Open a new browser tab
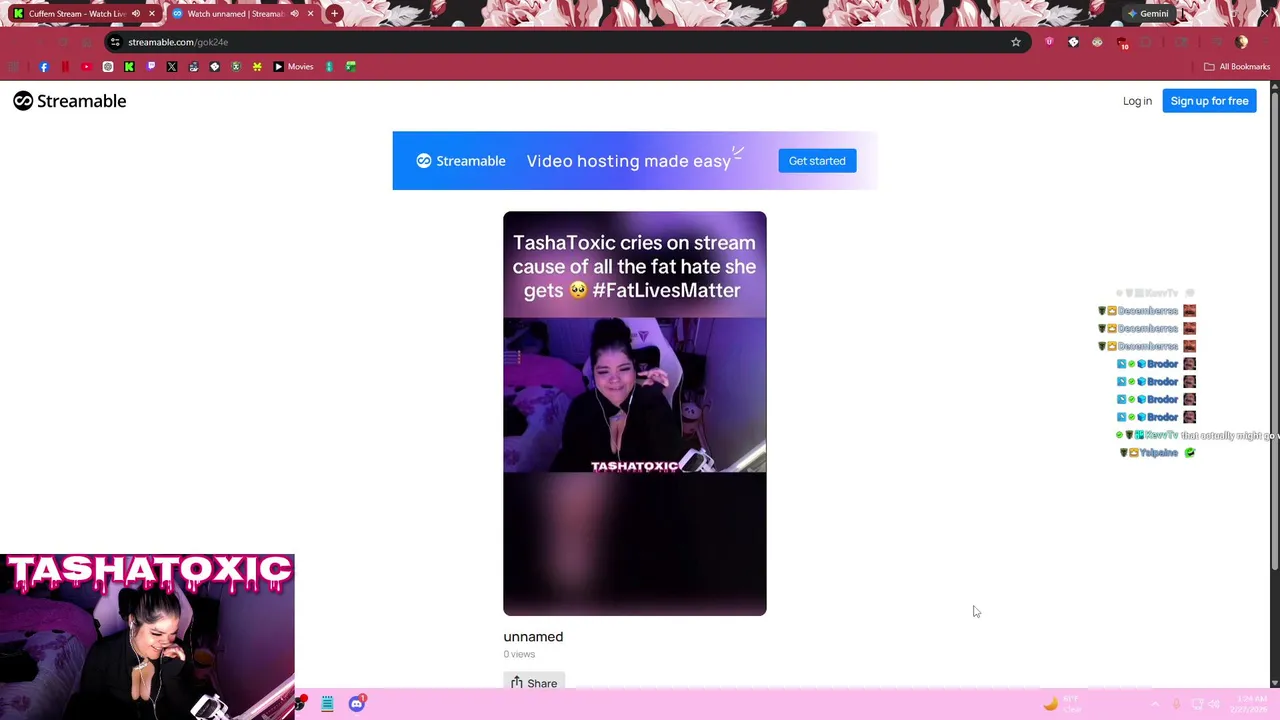 [x=335, y=14]
